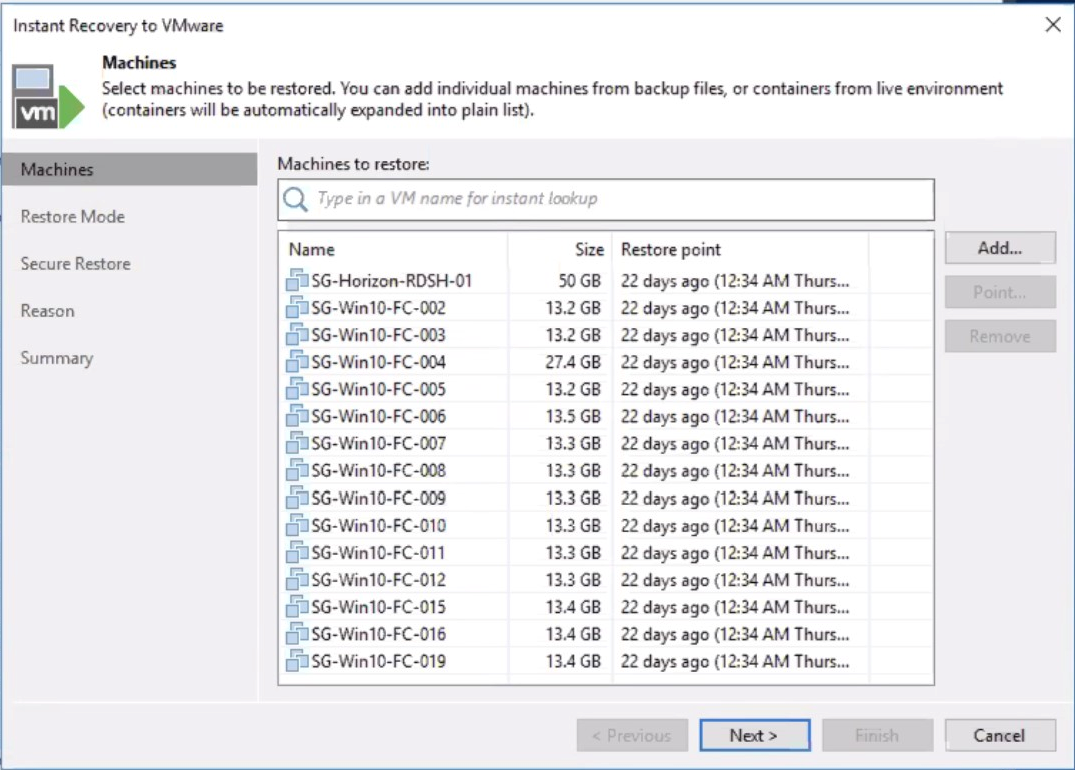Screen dimensions: 1075x770
Task: Jump to the Summary wizard step
Action: click(x=57, y=358)
